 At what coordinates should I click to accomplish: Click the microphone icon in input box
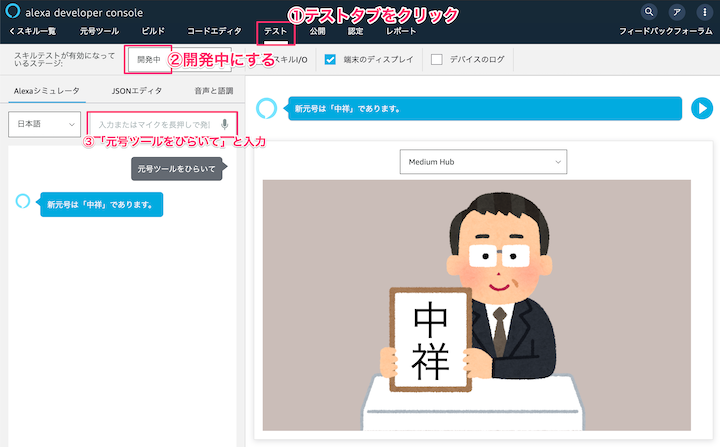pos(225,124)
